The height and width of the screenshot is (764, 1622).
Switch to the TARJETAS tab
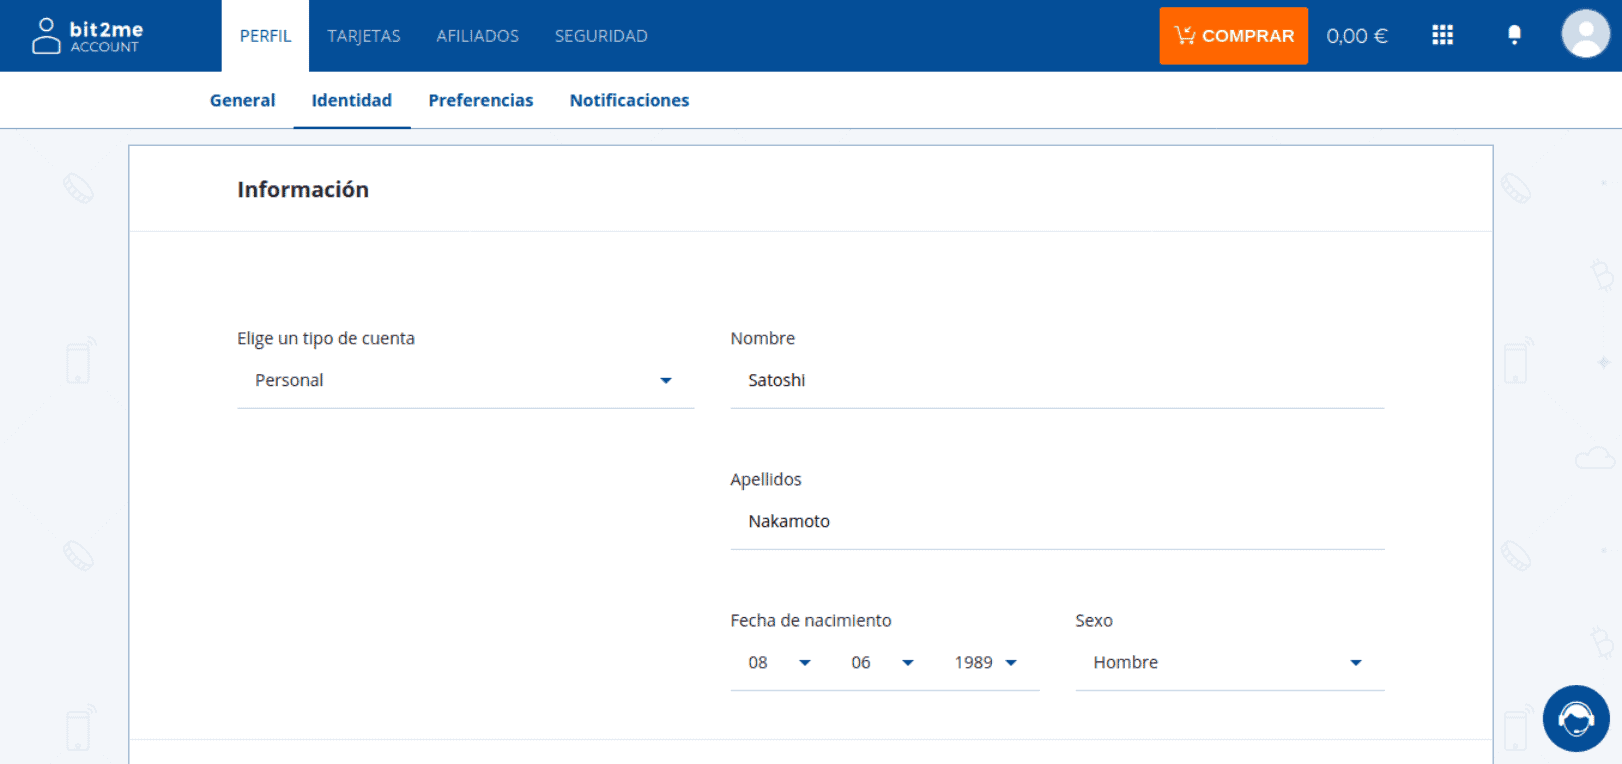tap(364, 36)
